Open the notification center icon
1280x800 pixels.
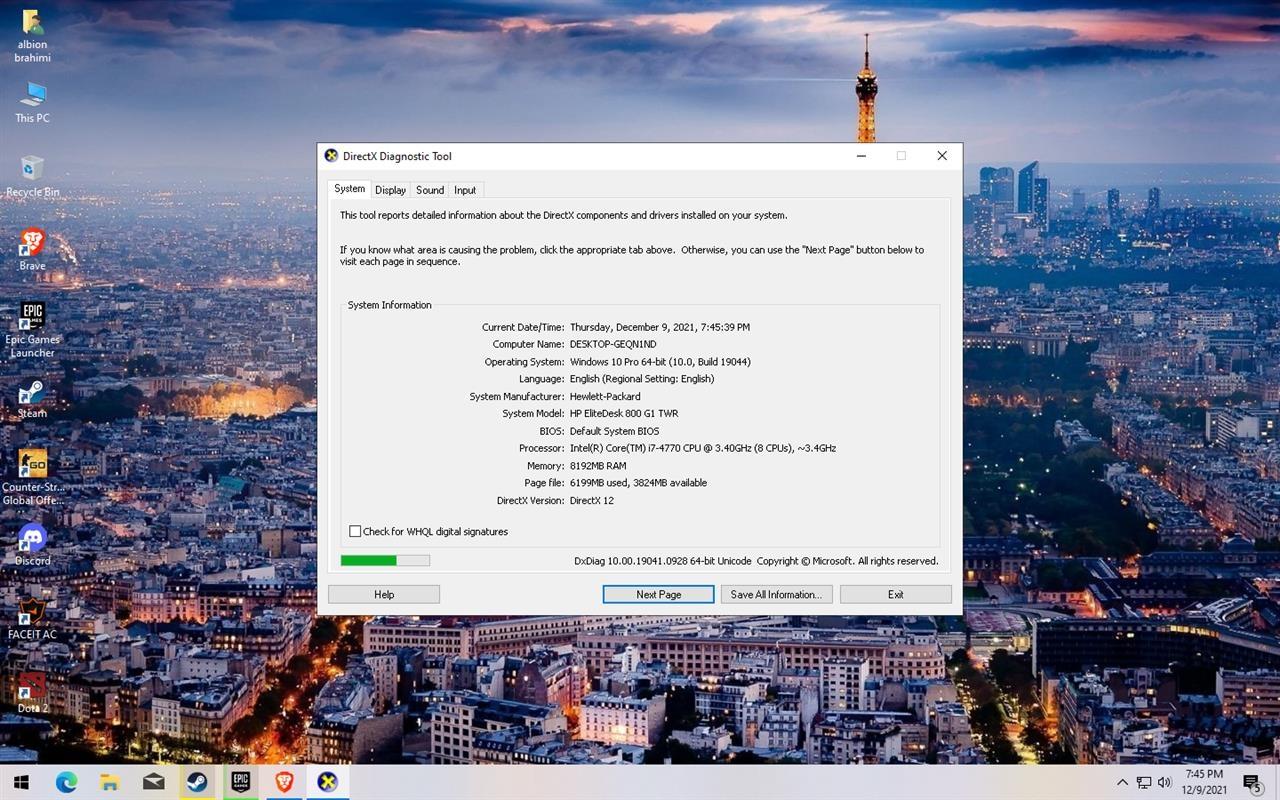1252,782
